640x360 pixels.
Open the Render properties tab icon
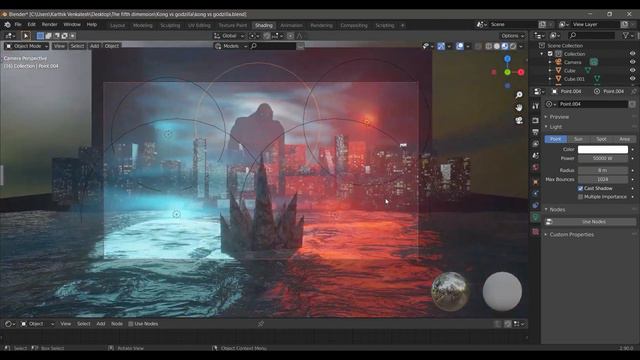pos(536,120)
